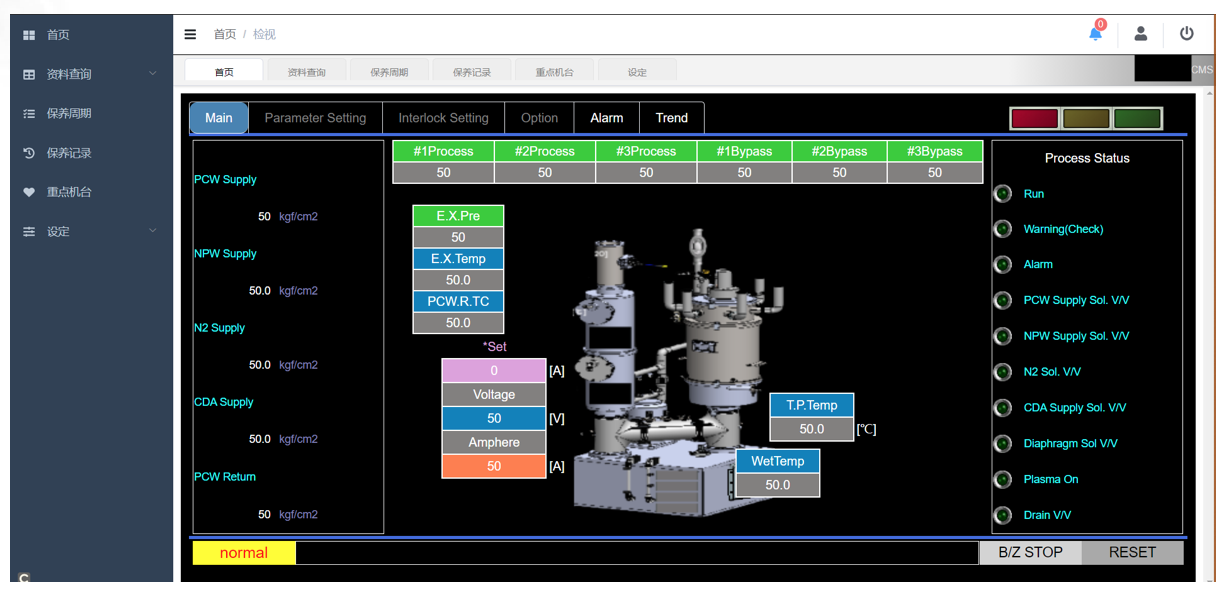
Task: Toggle the Run status indicator
Action: (1003, 194)
